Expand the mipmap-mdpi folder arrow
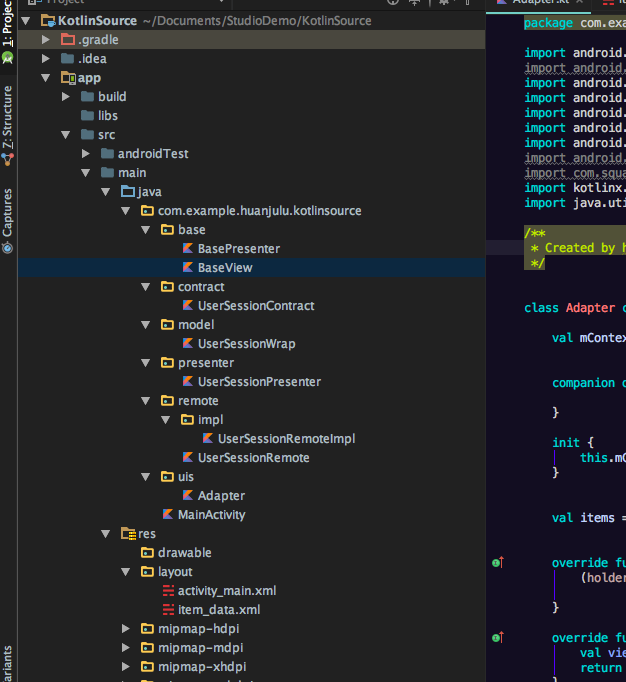Screen dimensions: 626x682 click(x=125, y=648)
